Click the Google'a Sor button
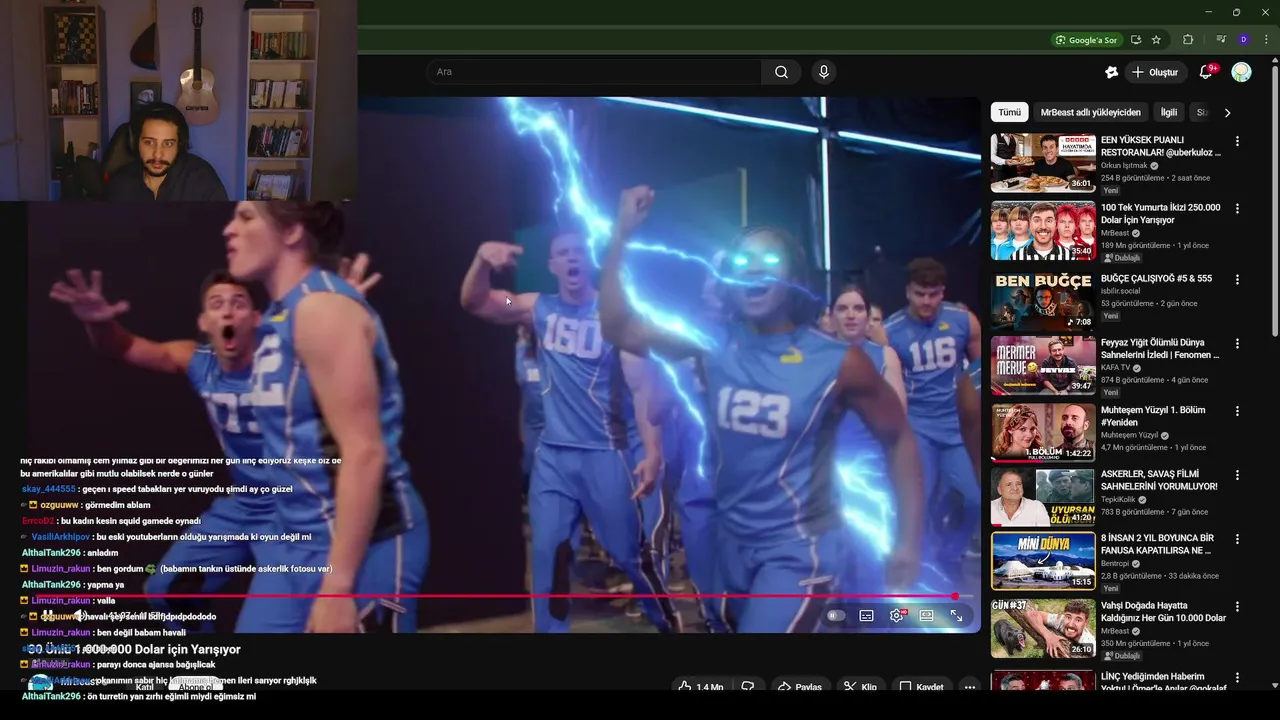Screen dimensions: 1280x720 [x=1085, y=40]
